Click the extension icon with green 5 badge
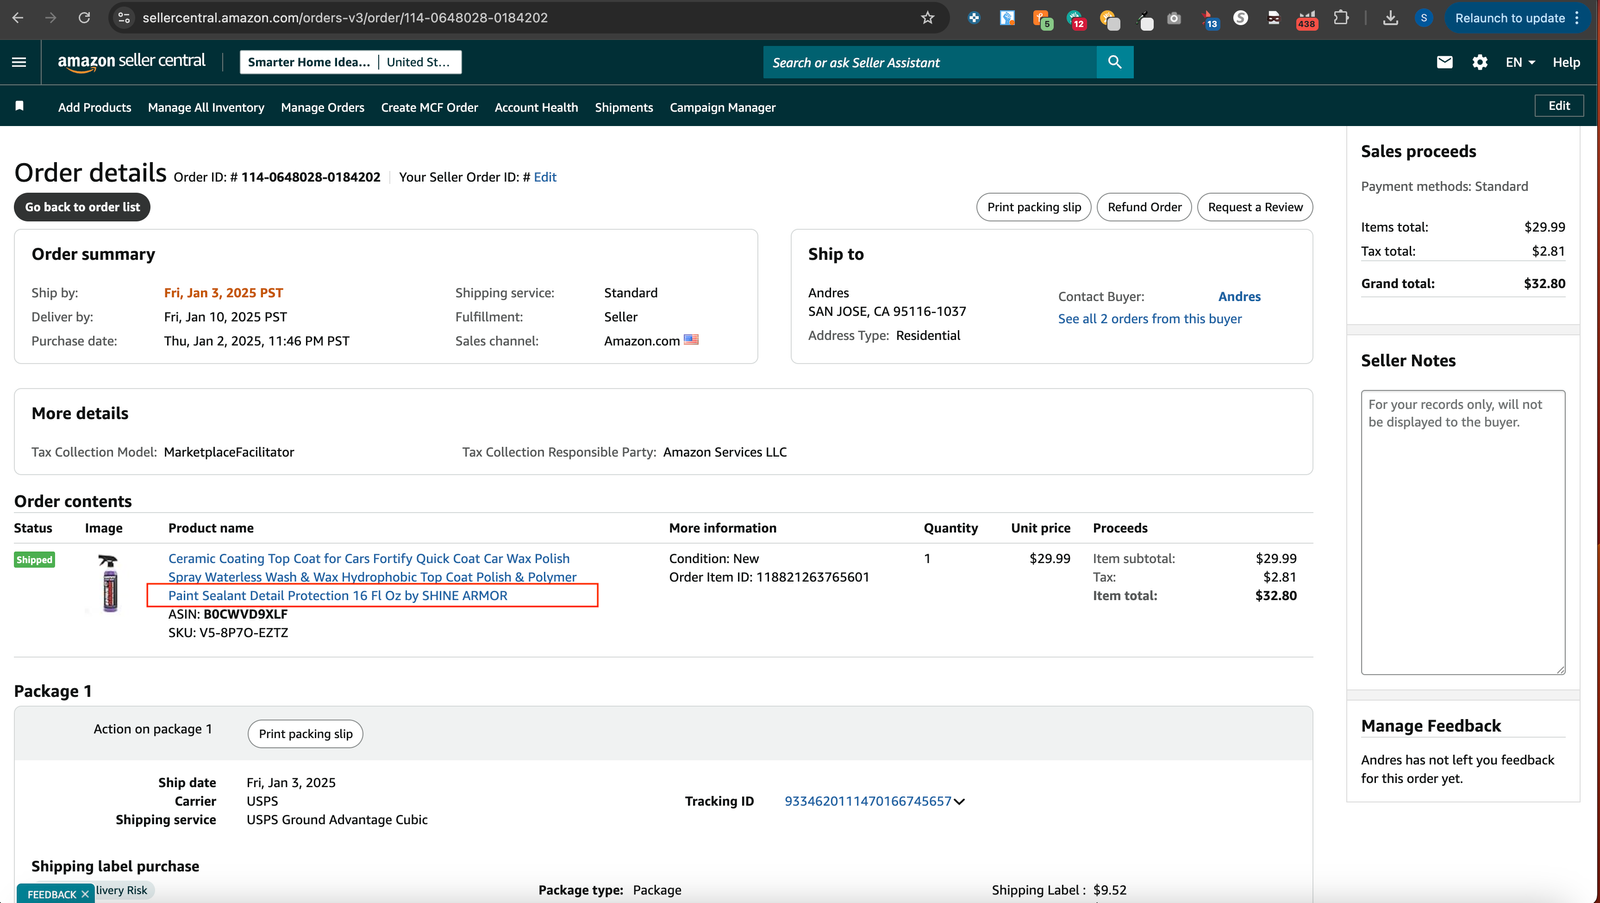 1042,19
